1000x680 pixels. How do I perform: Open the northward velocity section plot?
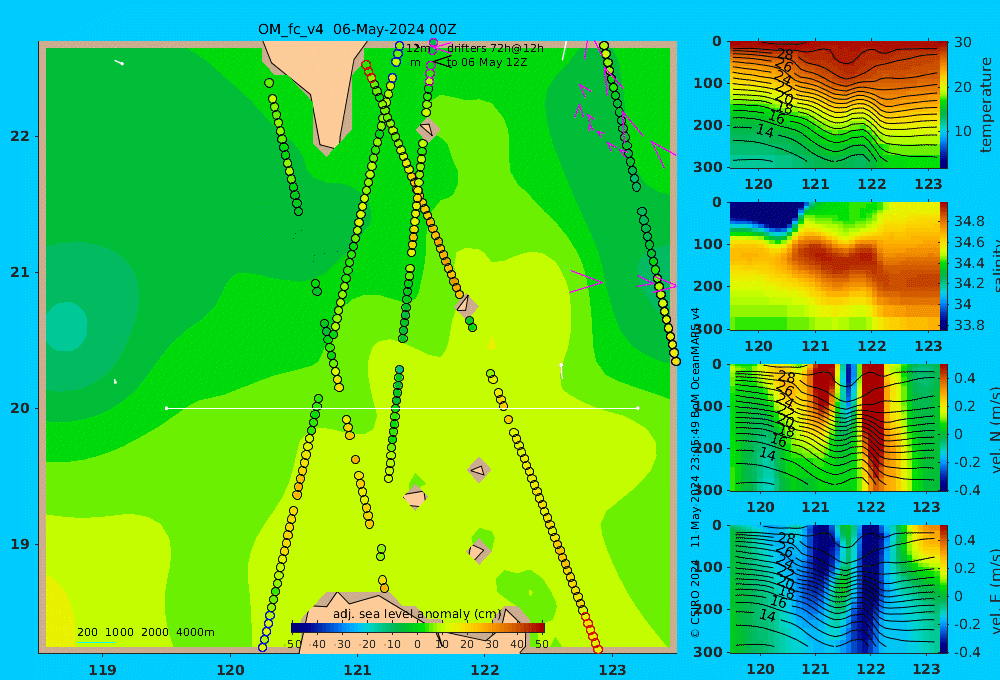click(834, 427)
